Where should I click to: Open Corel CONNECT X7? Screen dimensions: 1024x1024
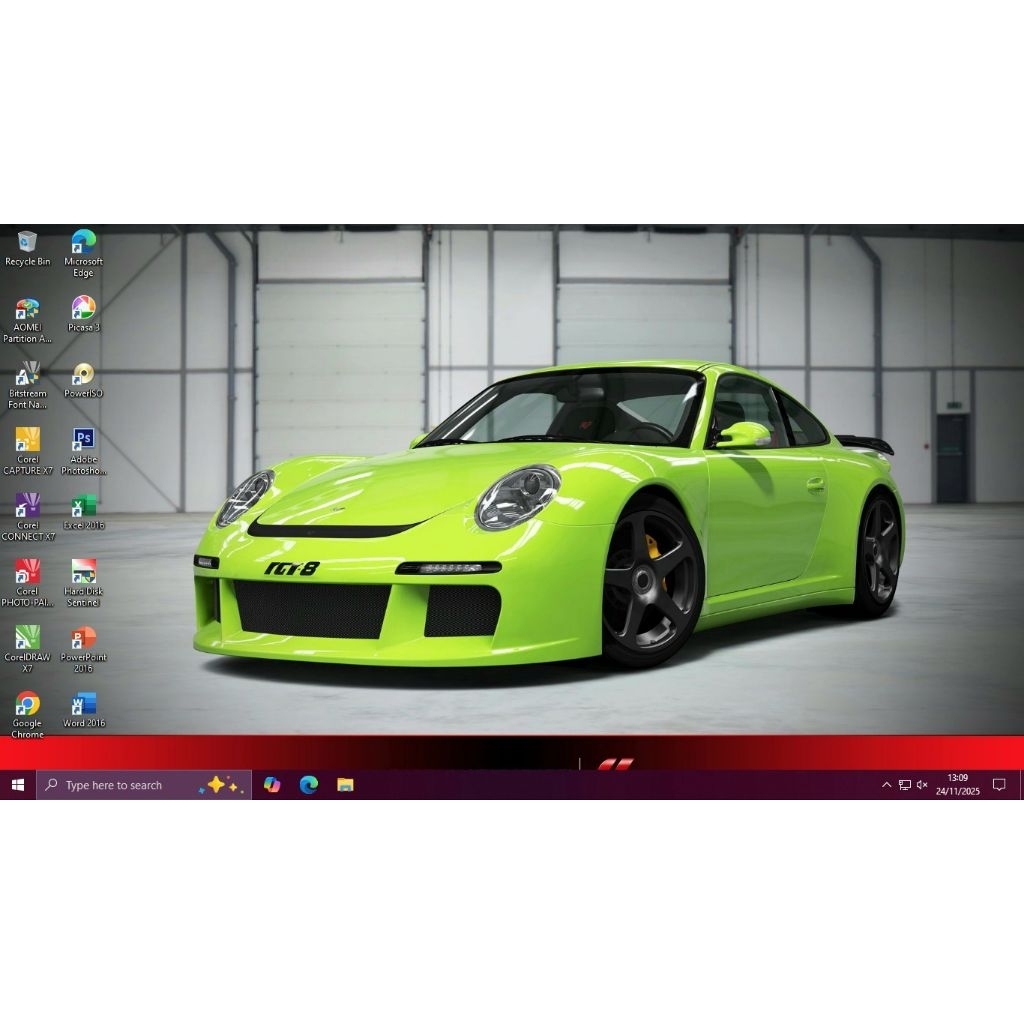pos(27,505)
